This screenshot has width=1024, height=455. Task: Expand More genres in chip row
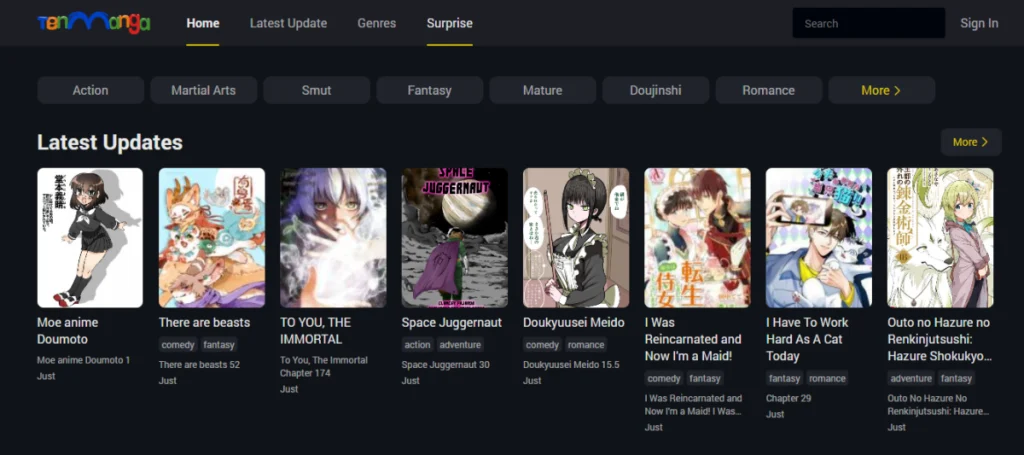click(x=882, y=90)
